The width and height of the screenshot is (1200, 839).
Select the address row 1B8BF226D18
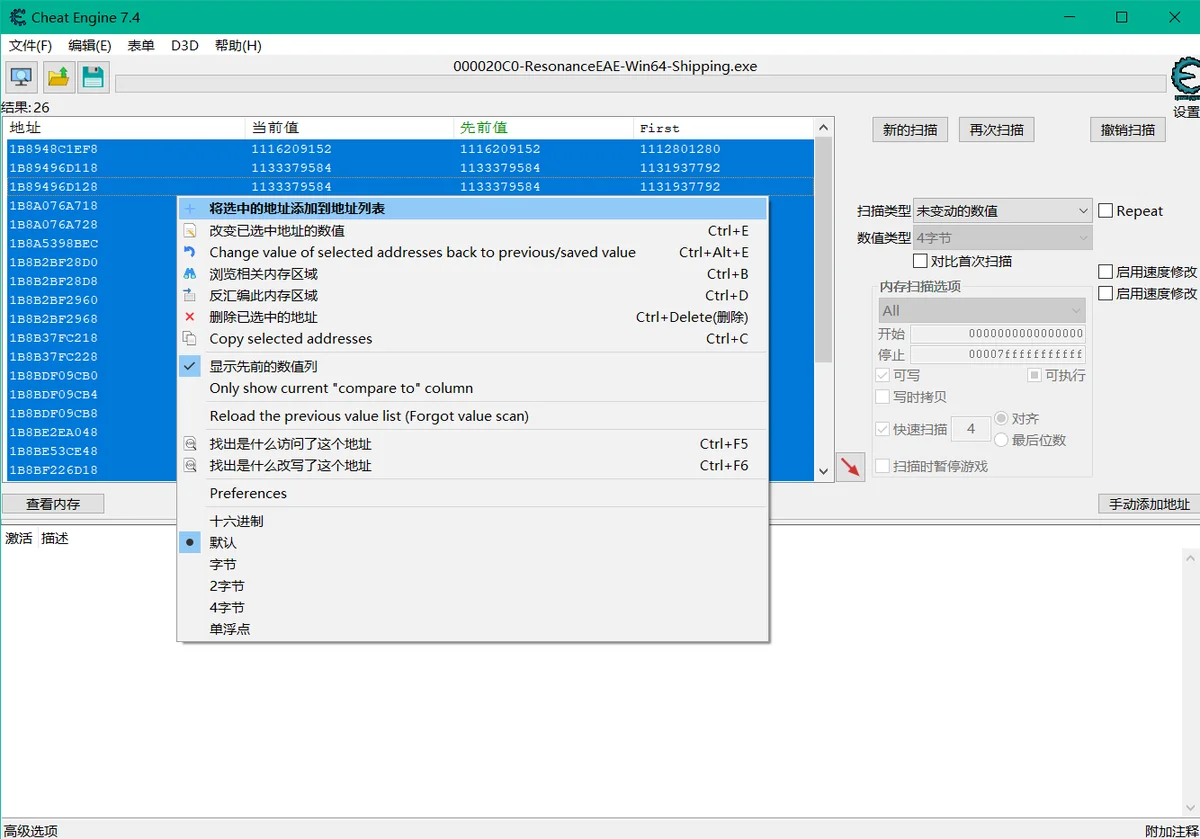pyautogui.click(x=90, y=471)
